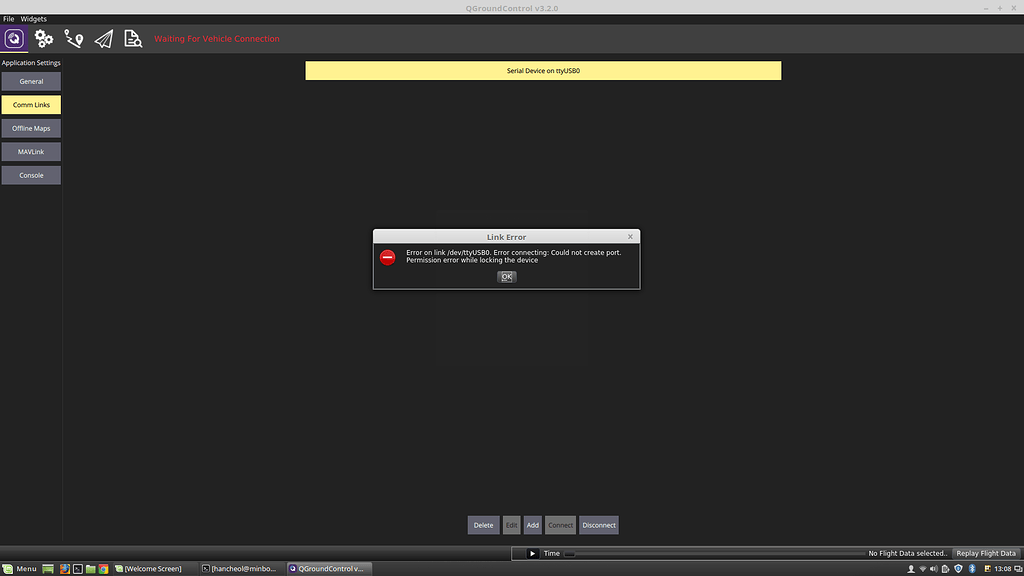The width and height of the screenshot is (1024, 576).
Task: Dismiss the Link Error with OK
Action: click(x=506, y=277)
